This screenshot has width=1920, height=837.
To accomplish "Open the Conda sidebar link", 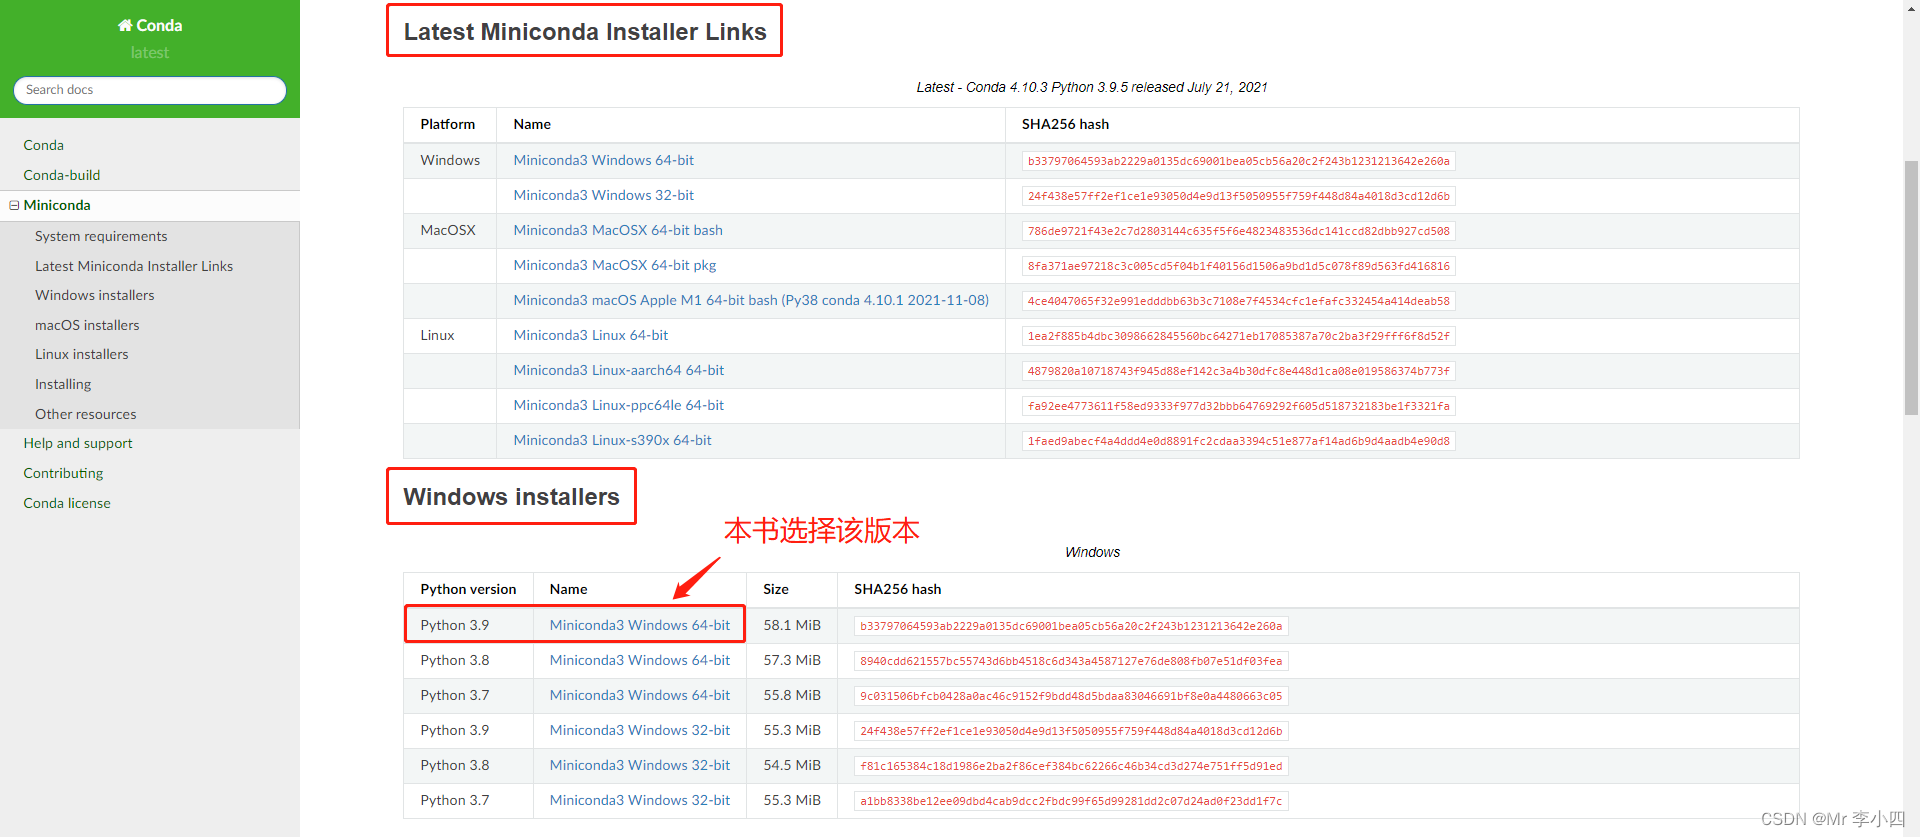I will 44,145.
